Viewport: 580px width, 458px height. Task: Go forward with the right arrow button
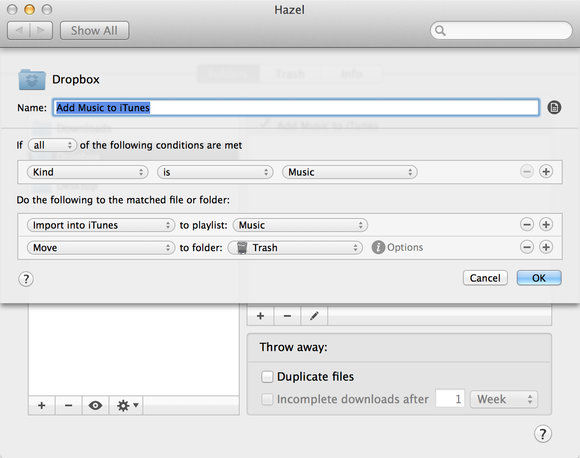coord(41,31)
